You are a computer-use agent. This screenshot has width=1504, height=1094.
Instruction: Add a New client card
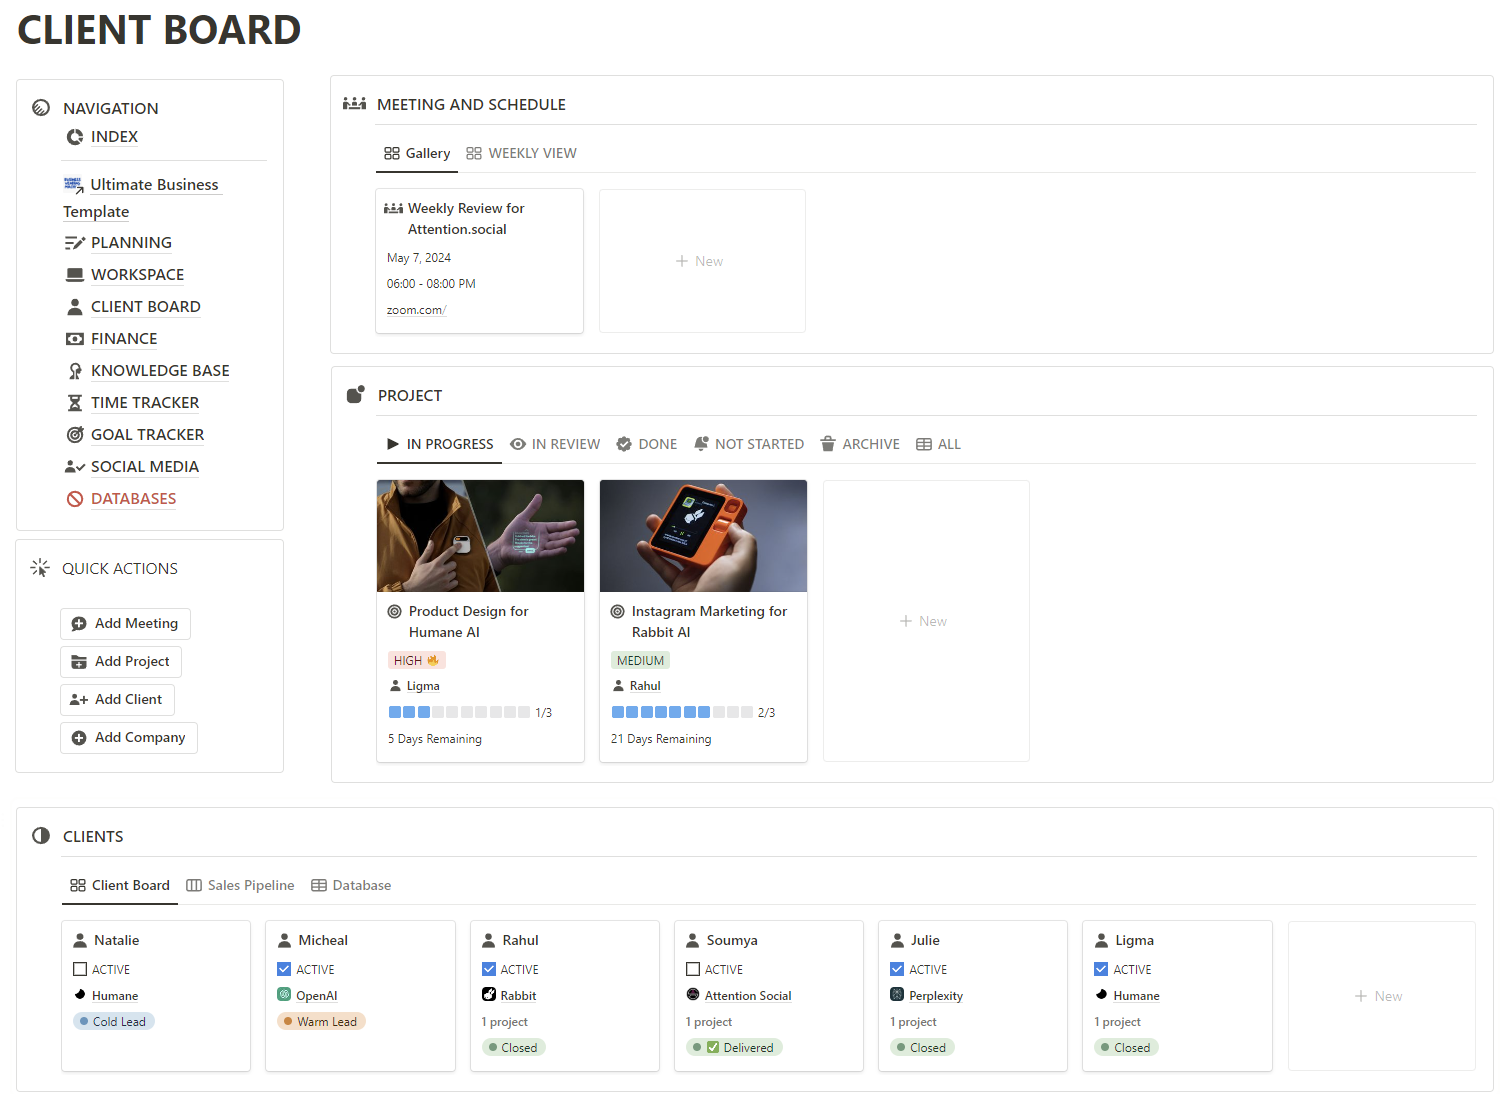[x=1382, y=996]
